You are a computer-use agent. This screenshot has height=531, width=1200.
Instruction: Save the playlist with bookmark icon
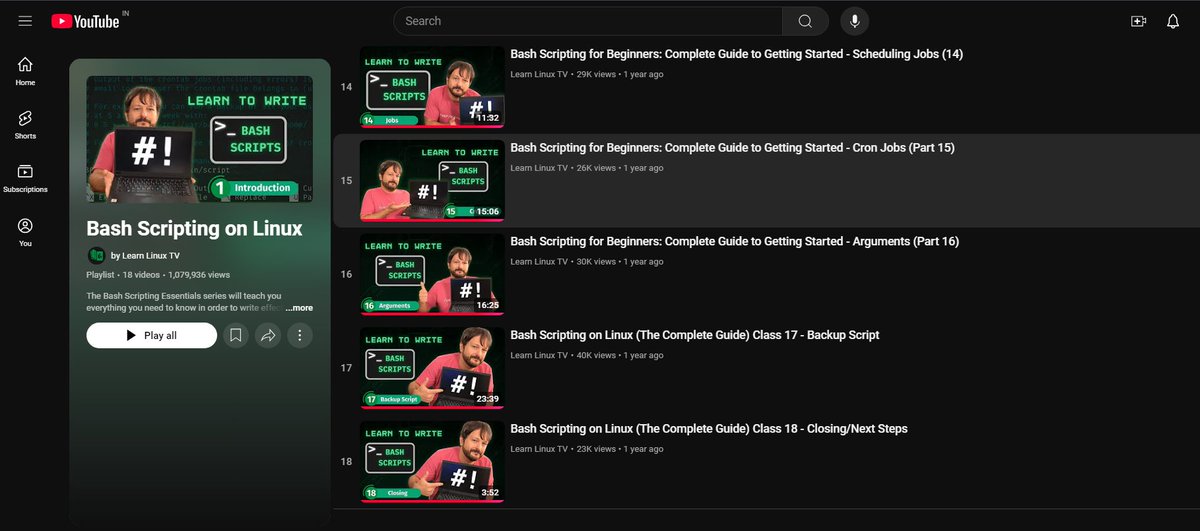click(235, 335)
